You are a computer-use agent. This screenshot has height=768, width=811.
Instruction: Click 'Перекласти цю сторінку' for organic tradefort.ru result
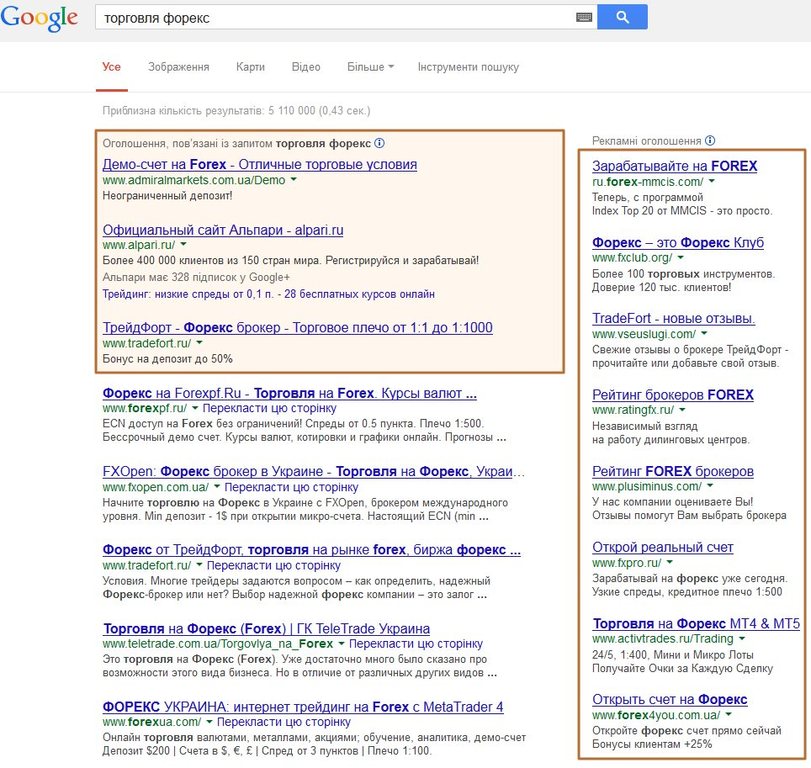click(274, 565)
